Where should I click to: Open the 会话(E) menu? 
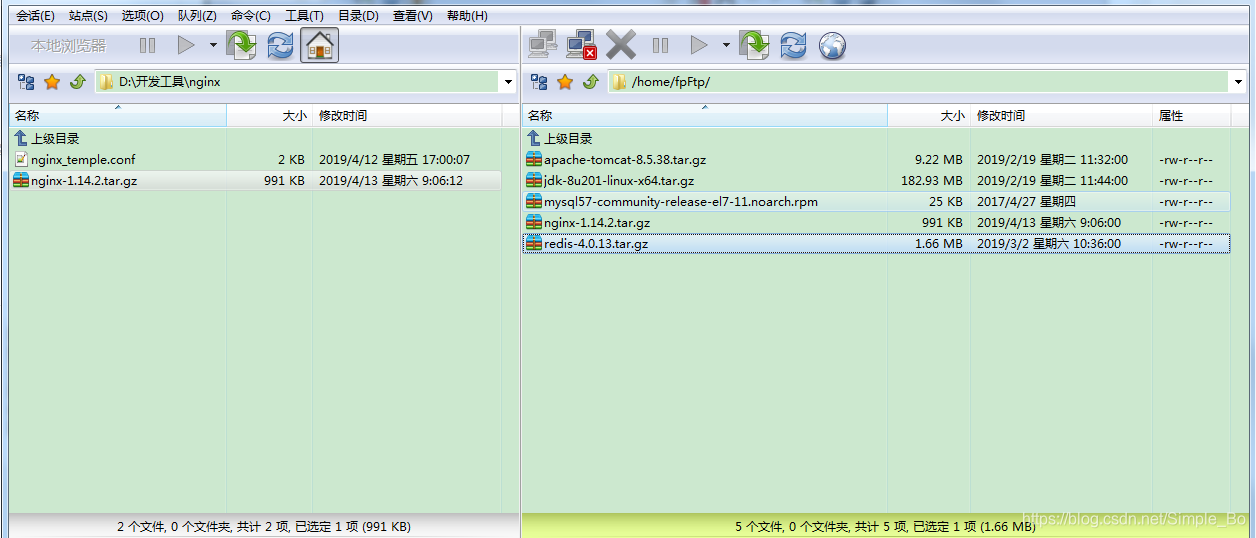(35, 16)
